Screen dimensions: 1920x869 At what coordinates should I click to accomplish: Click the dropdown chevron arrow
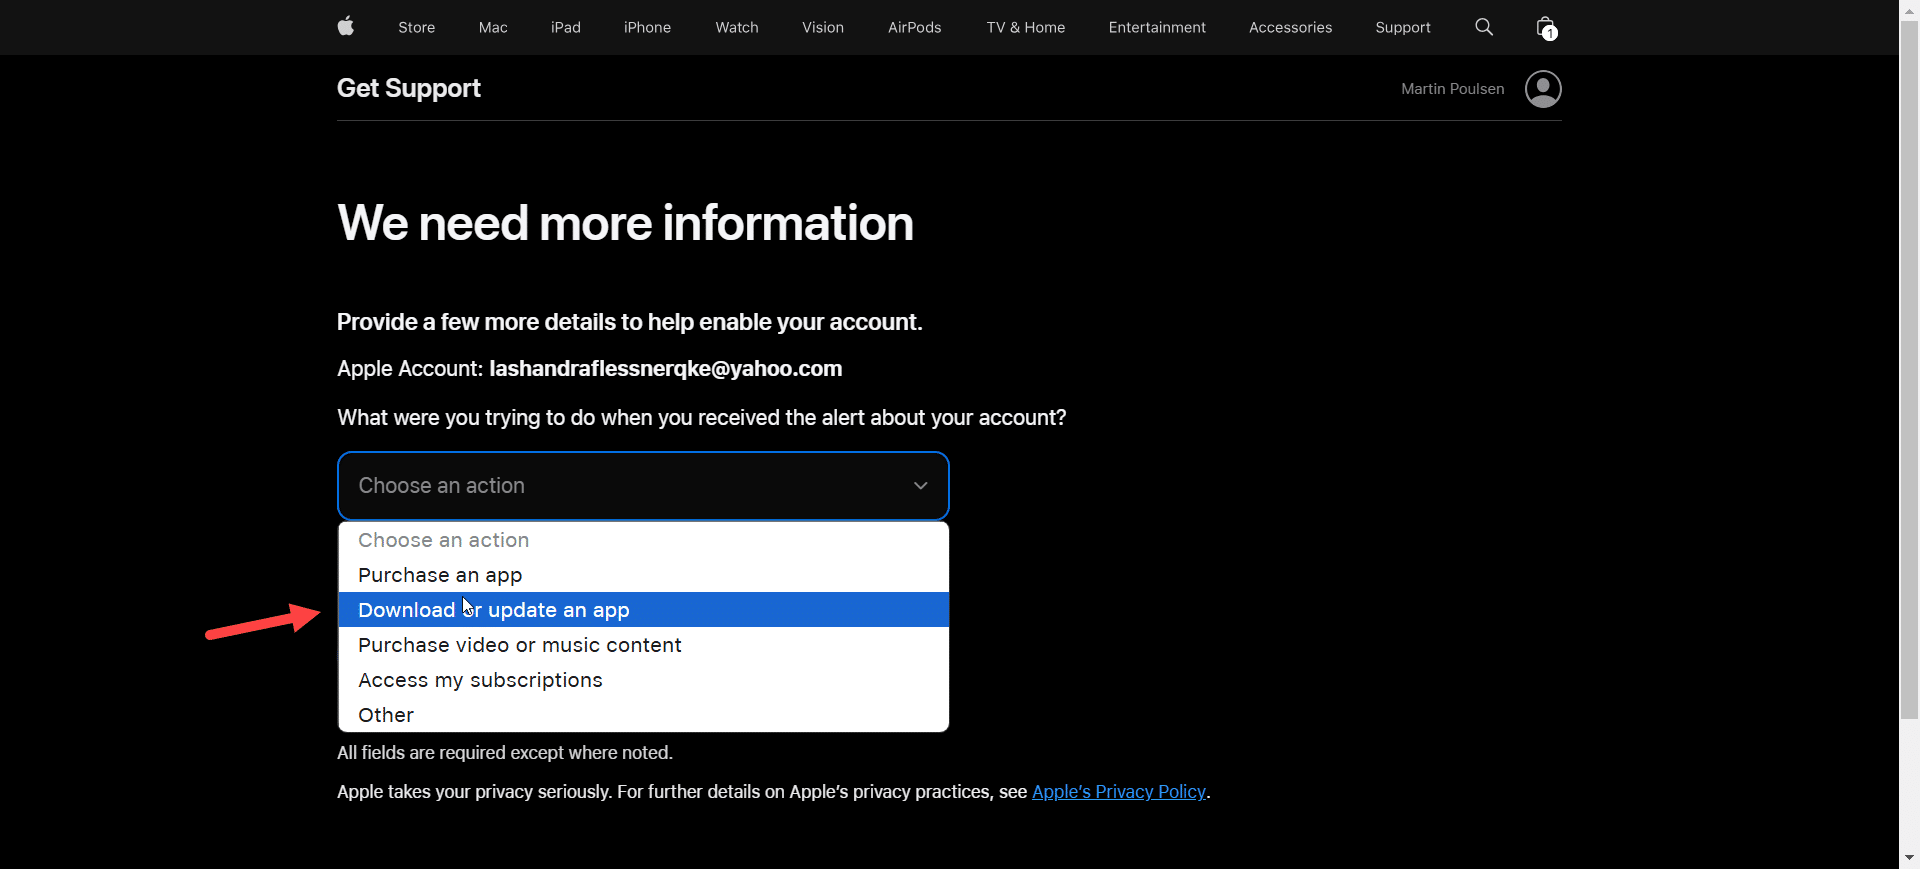921,486
